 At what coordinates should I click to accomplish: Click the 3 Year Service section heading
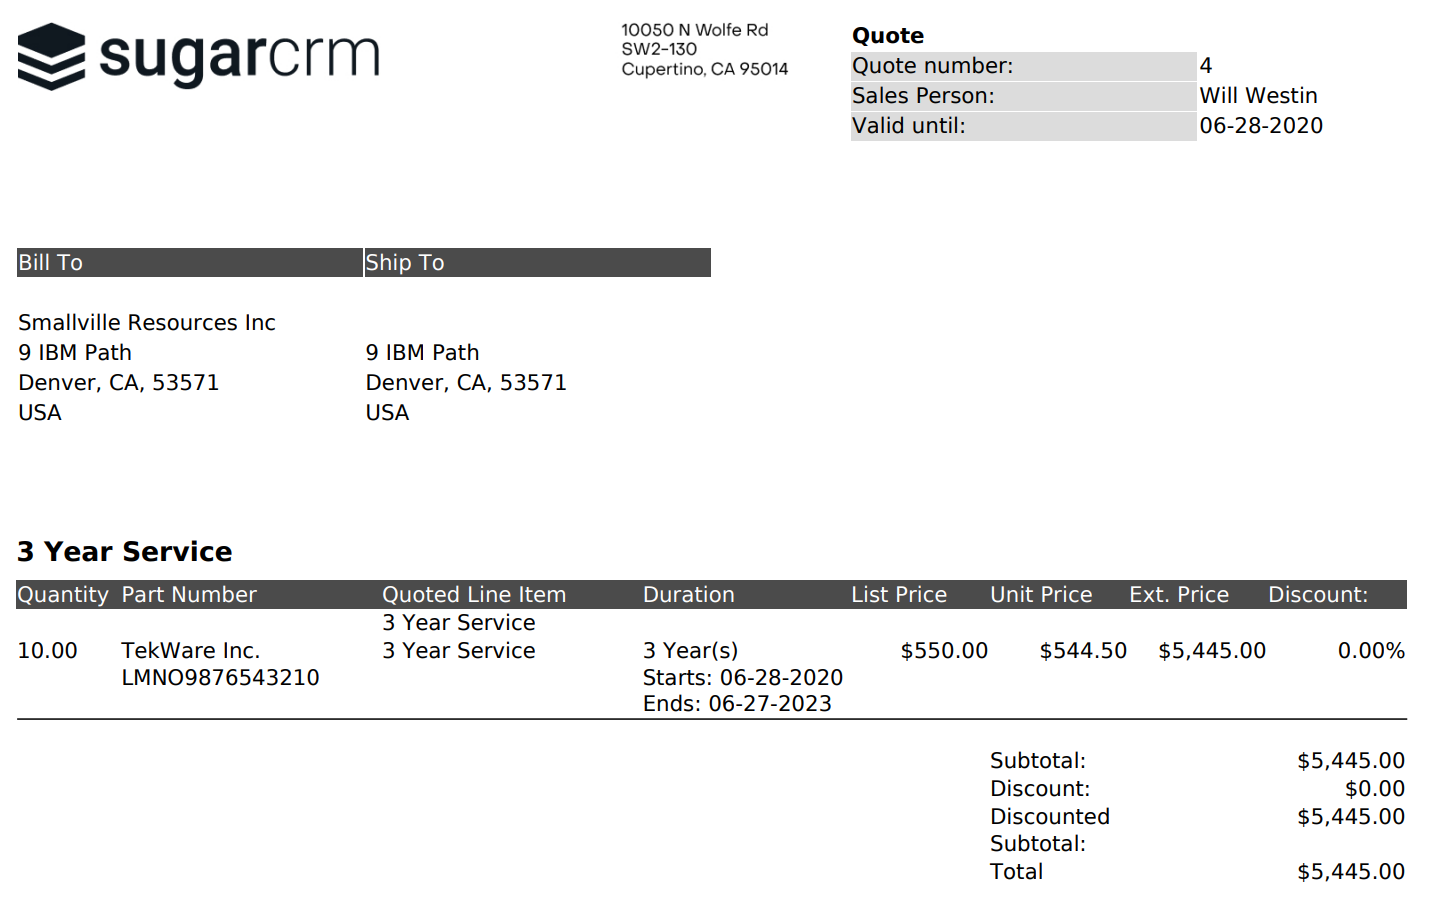pos(124,552)
